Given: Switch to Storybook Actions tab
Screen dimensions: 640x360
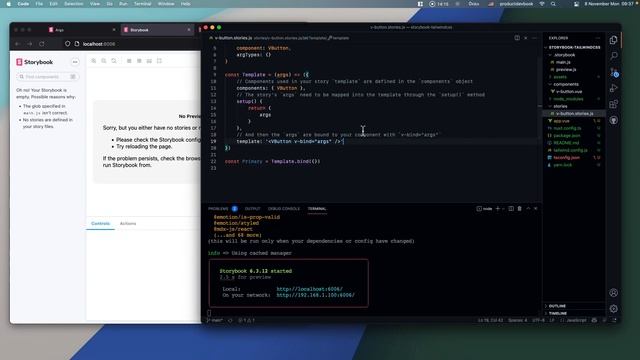Looking at the screenshot, I should 128,224.
